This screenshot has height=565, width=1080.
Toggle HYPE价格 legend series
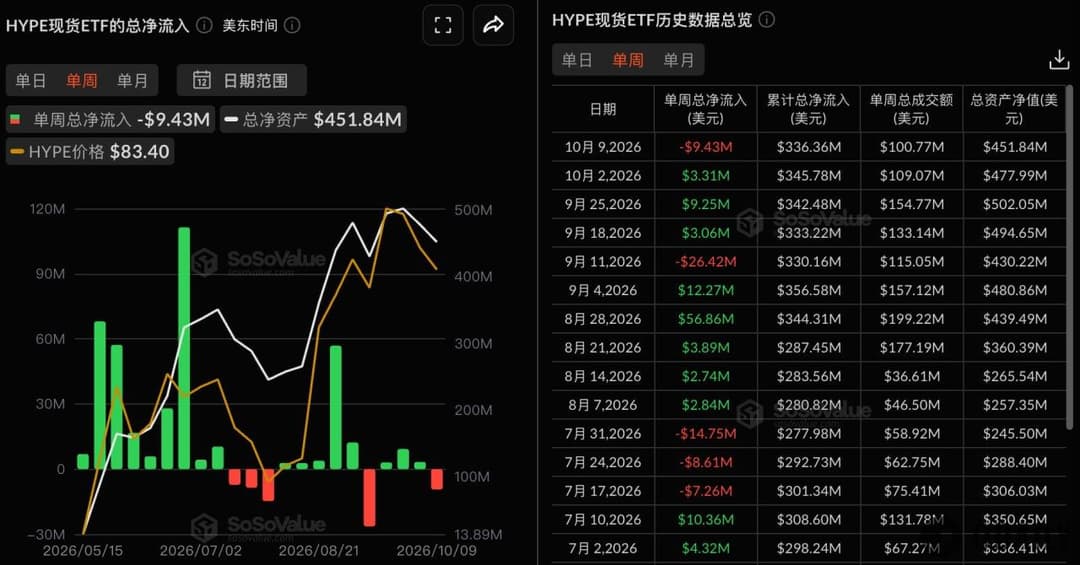(x=90, y=152)
